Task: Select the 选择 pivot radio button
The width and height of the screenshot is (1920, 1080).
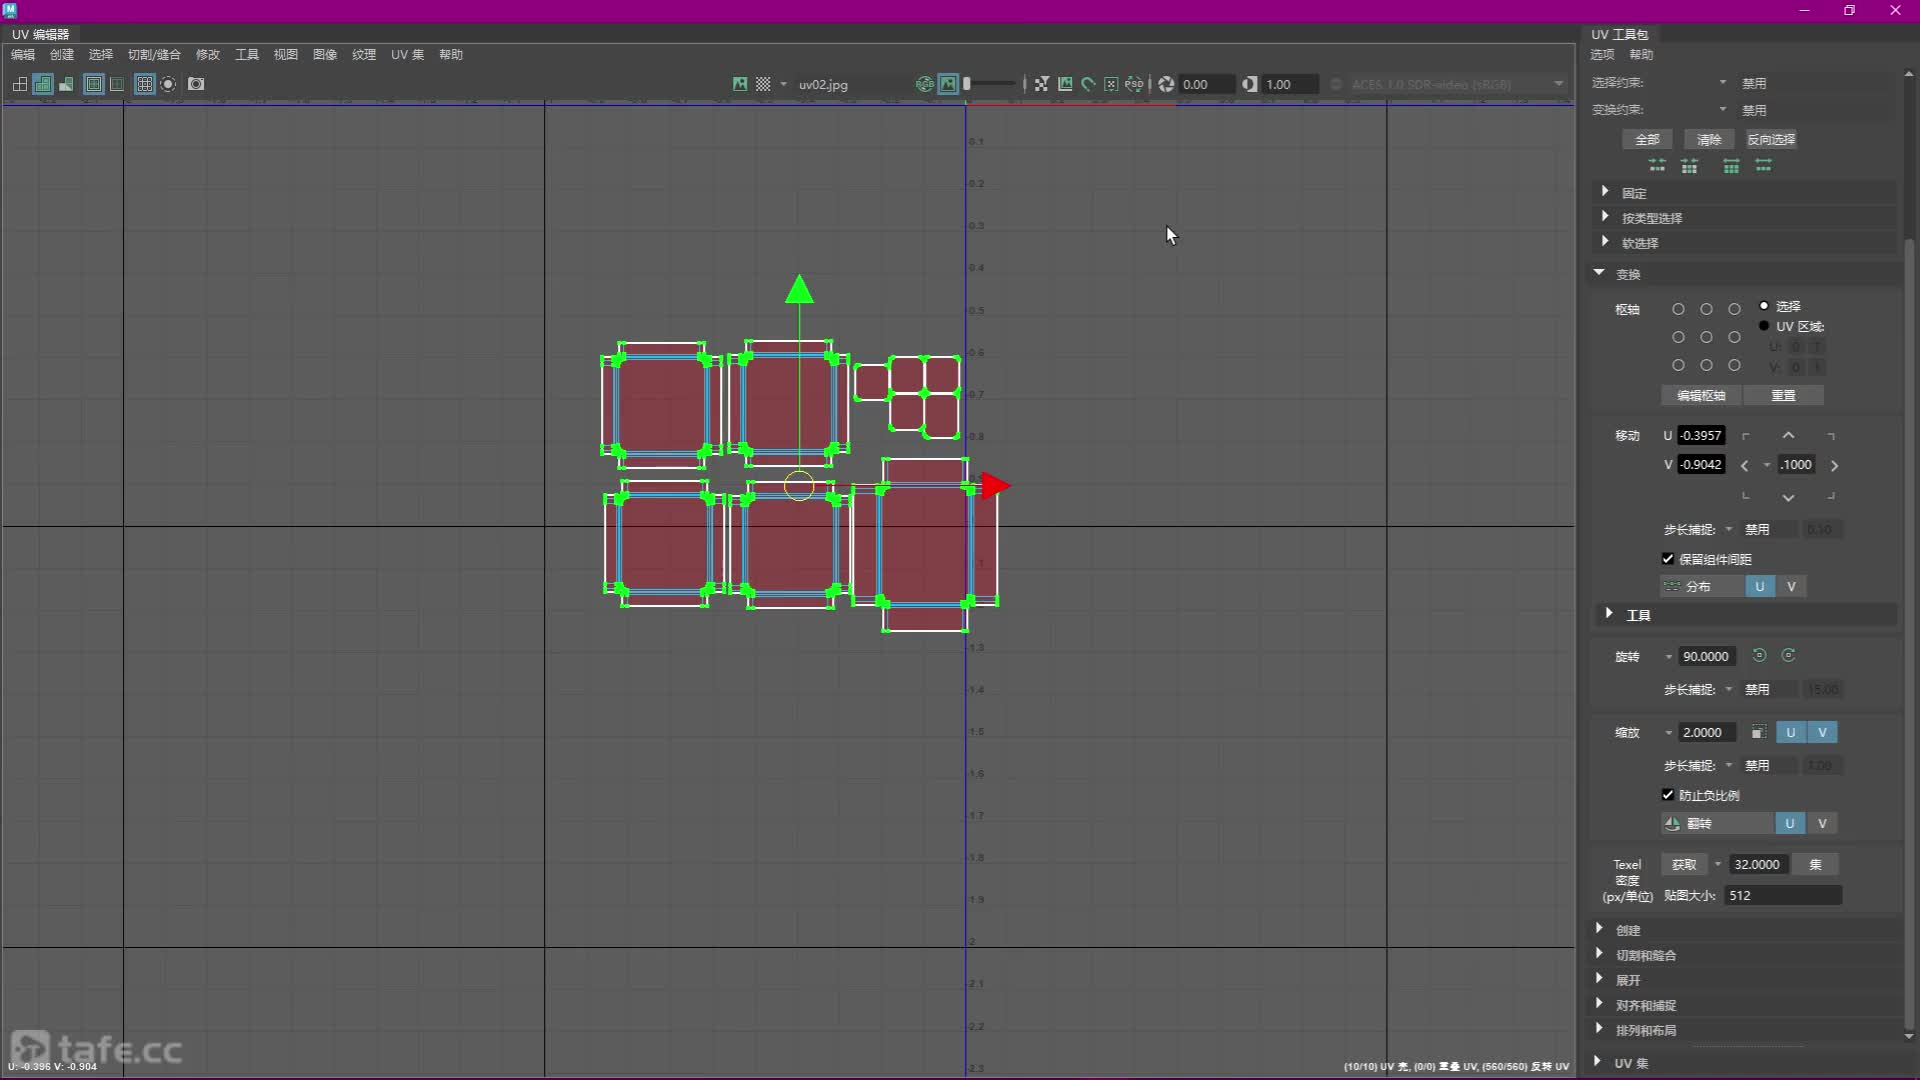Action: click(x=1764, y=306)
